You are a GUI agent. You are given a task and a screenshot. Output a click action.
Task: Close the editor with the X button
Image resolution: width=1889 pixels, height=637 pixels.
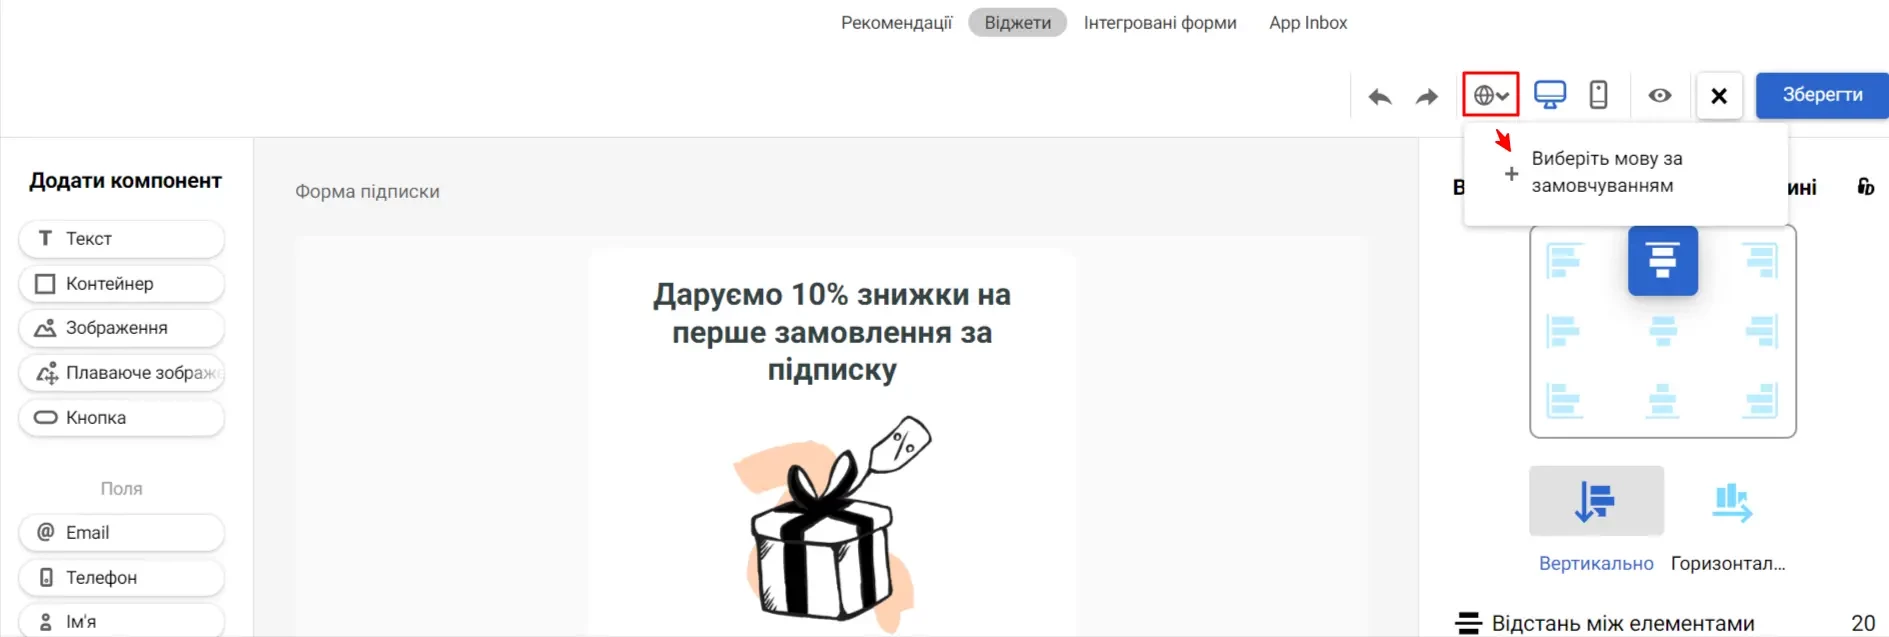[1719, 96]
